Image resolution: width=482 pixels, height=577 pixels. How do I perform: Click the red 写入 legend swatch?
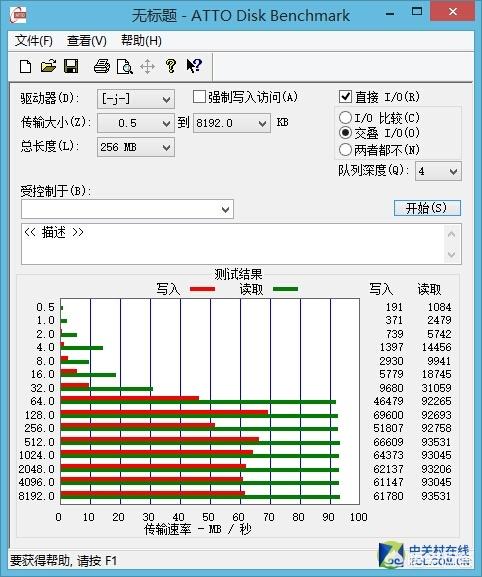(x=202, y=289)
